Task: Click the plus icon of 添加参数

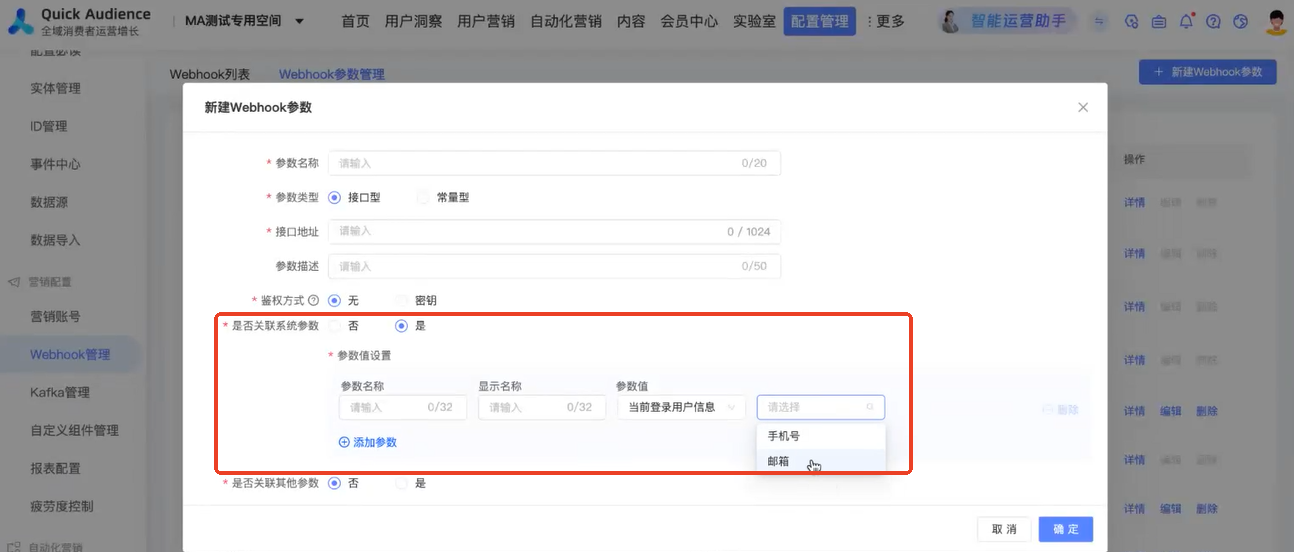Action: click(x=344, y=442)
